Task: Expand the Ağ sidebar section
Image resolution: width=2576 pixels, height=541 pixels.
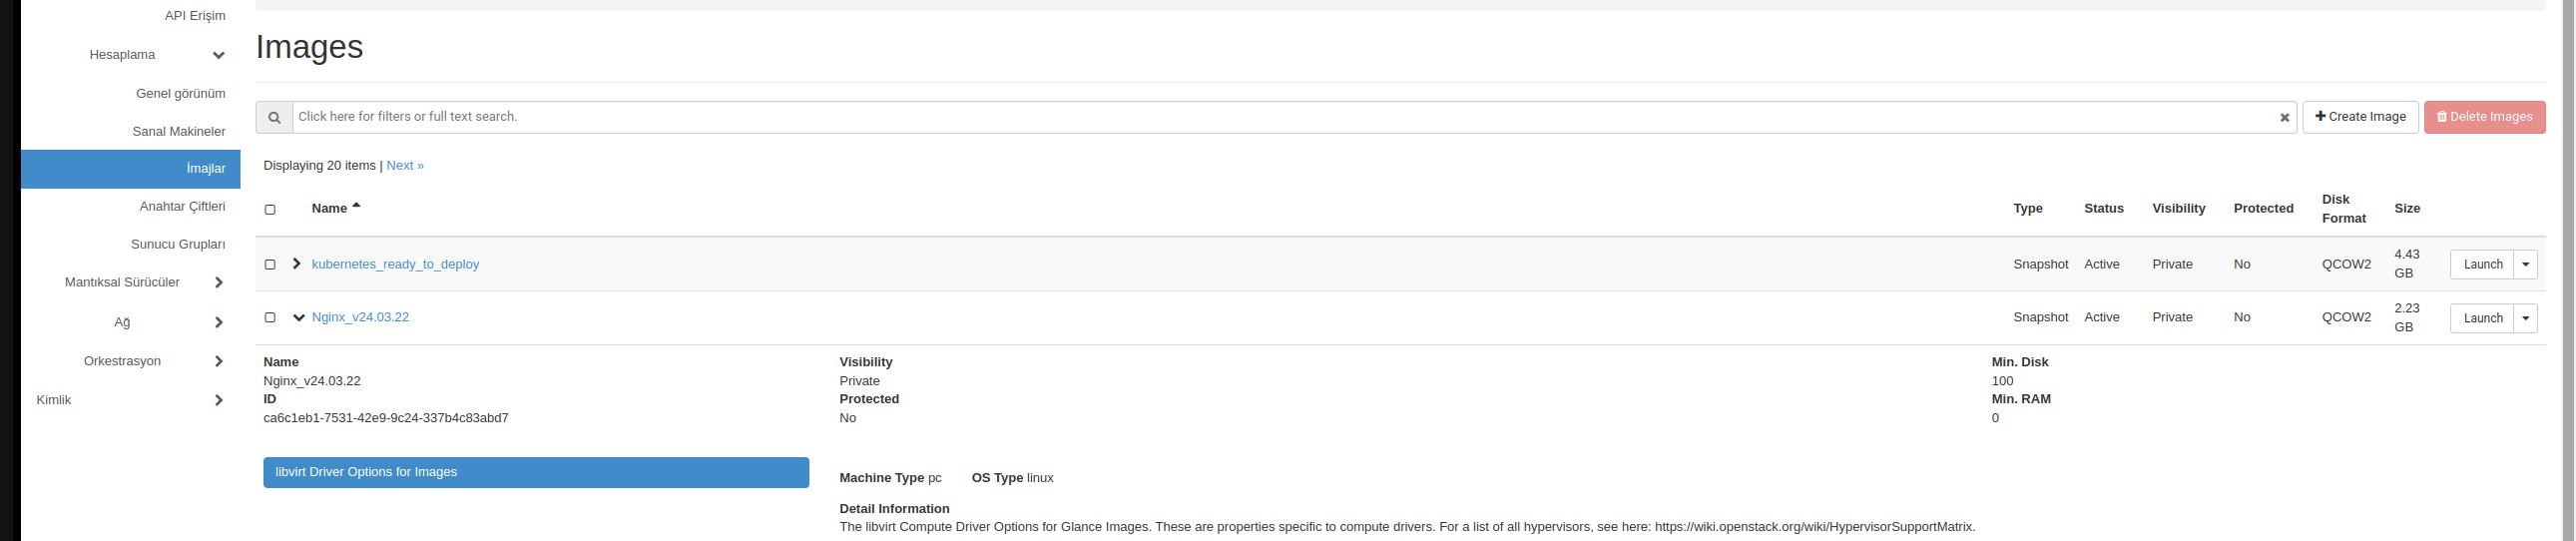Action: pos(218,322)
